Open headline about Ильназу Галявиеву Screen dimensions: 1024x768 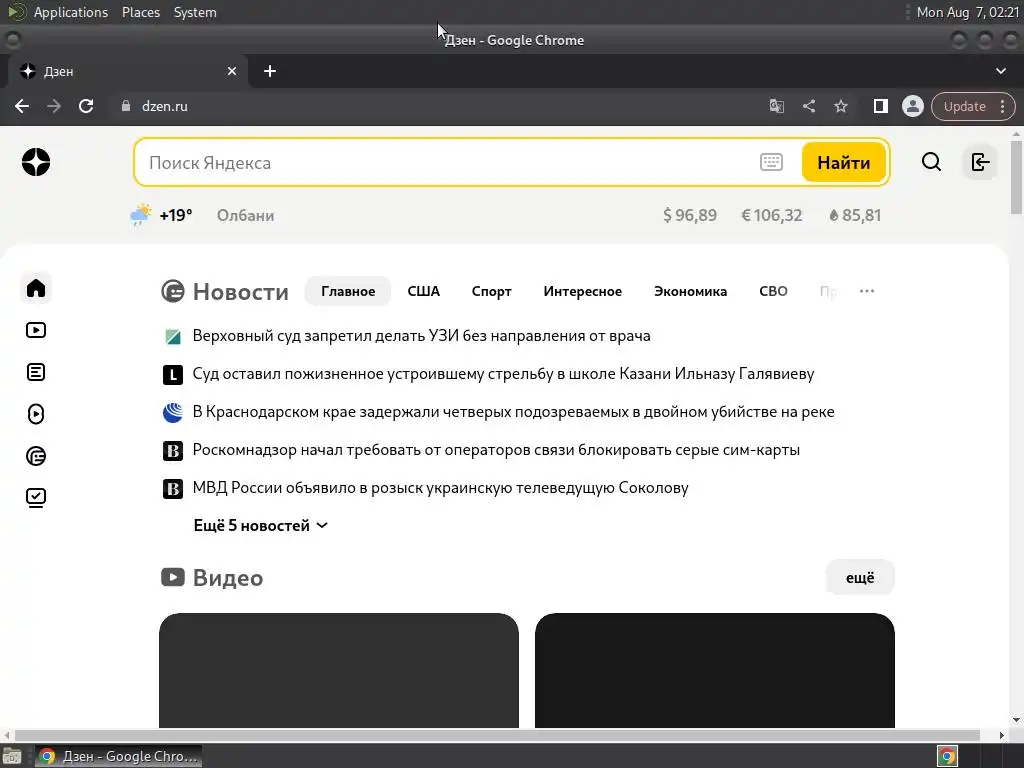tap(503, 374)
